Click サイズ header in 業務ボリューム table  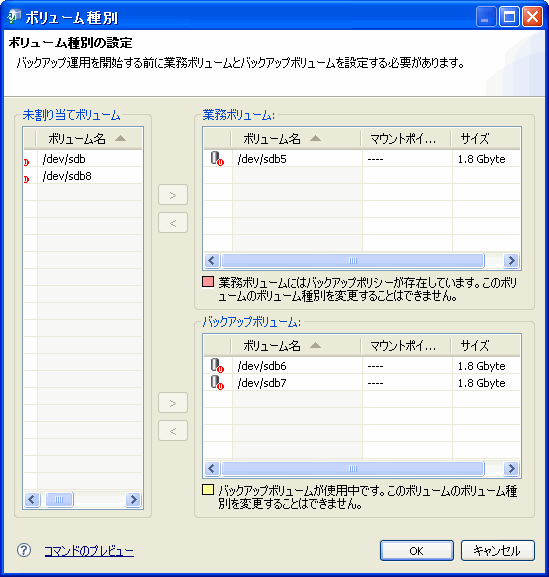tap(486, 139)
